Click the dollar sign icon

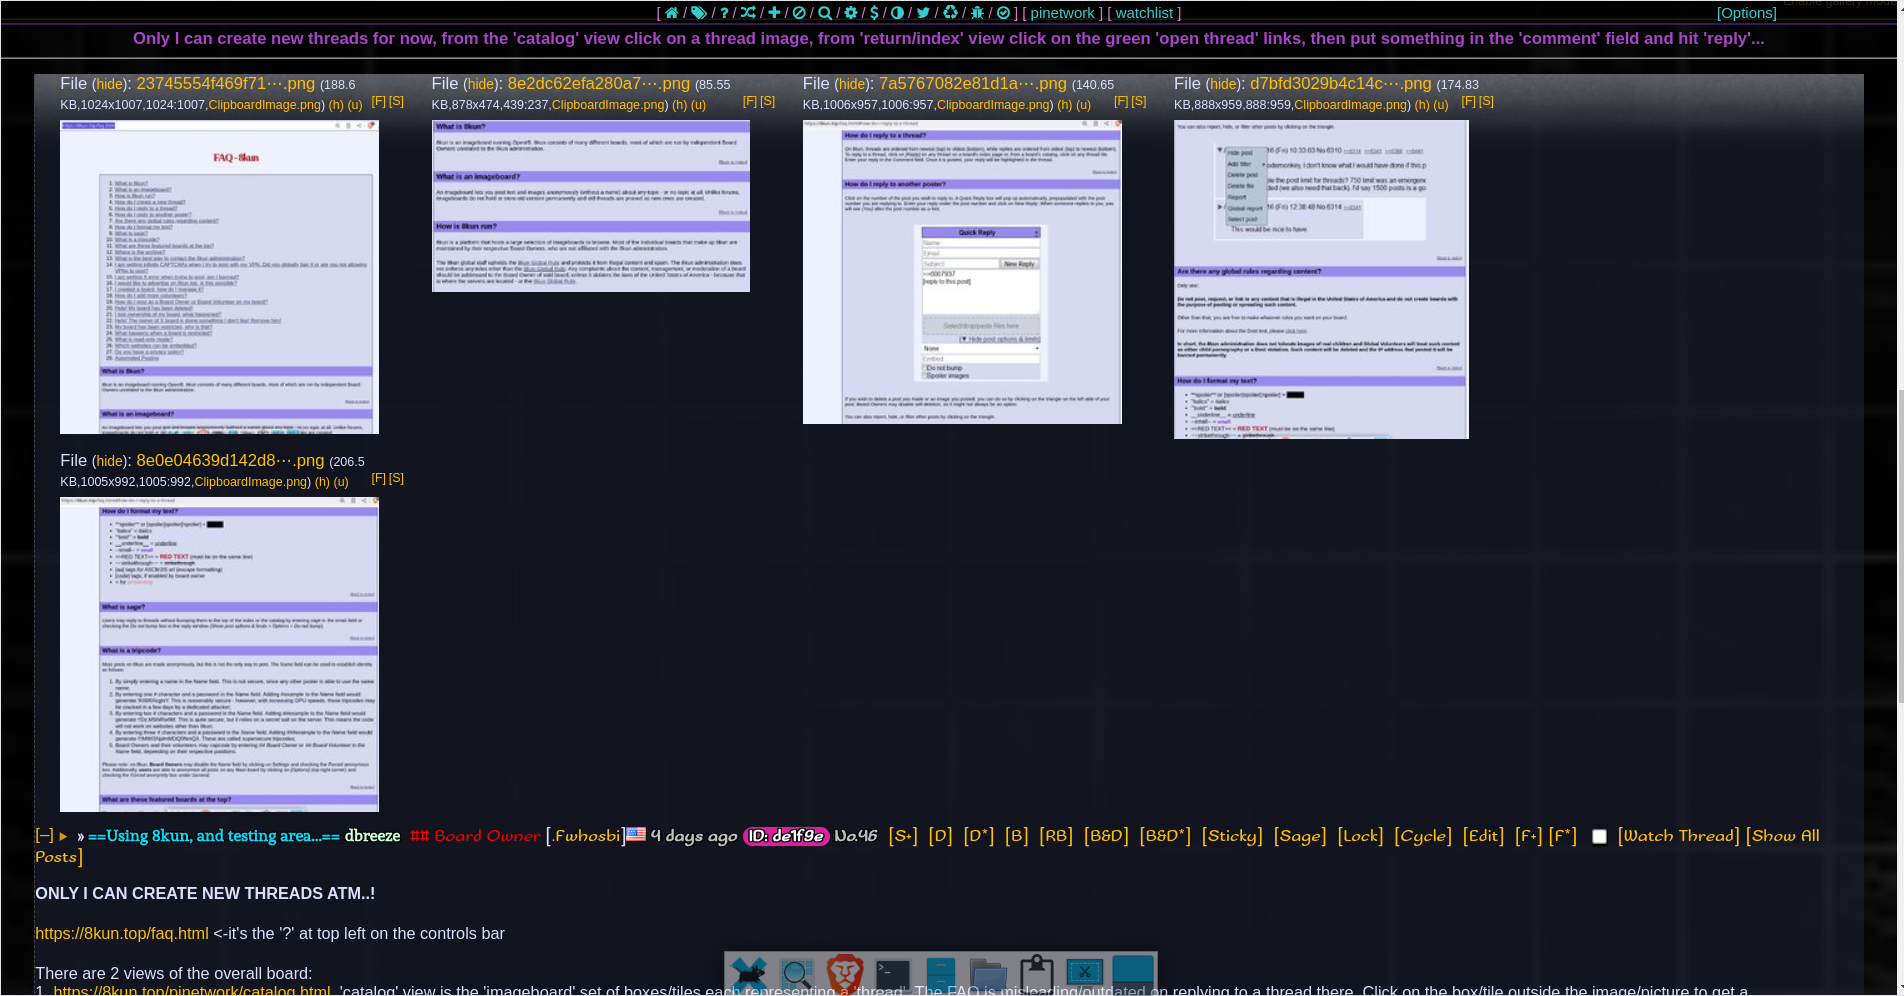(874, 13)
